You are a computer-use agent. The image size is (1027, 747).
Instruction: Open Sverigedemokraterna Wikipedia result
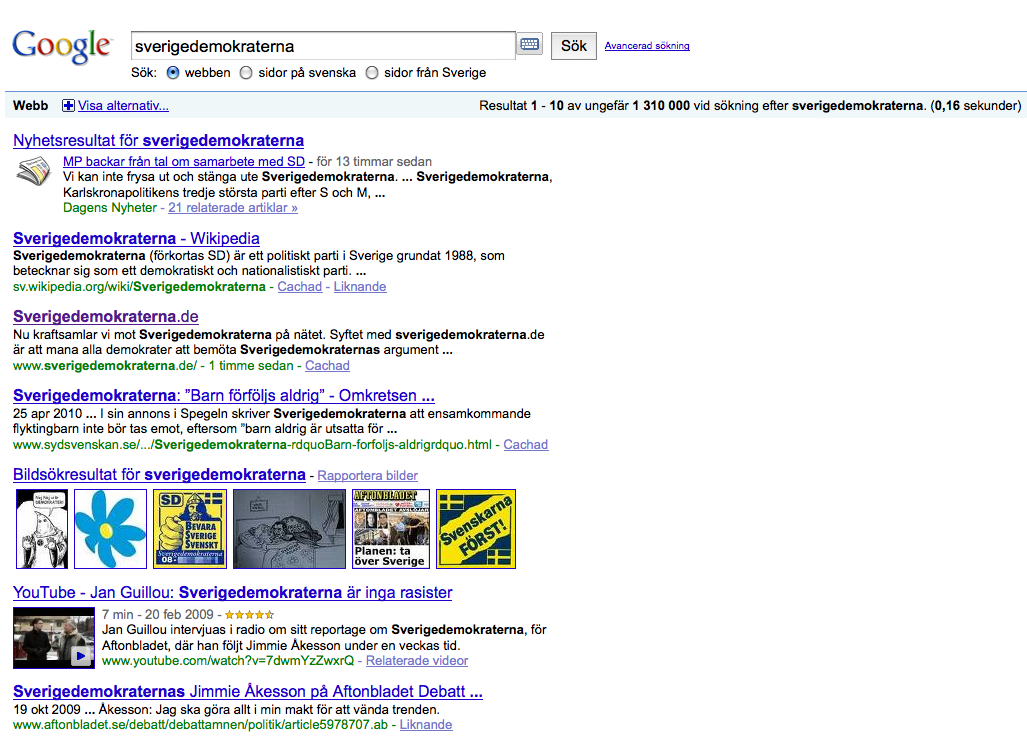[x=136, y=238]
